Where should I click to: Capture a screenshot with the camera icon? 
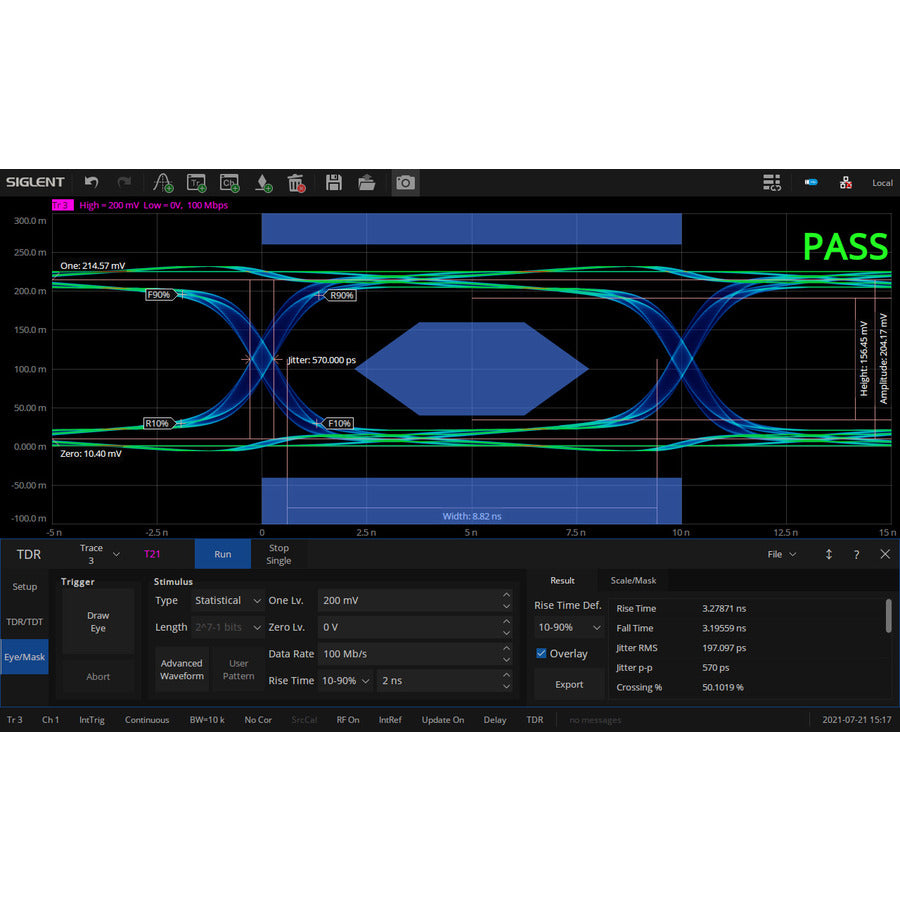[x=405, y=182]
